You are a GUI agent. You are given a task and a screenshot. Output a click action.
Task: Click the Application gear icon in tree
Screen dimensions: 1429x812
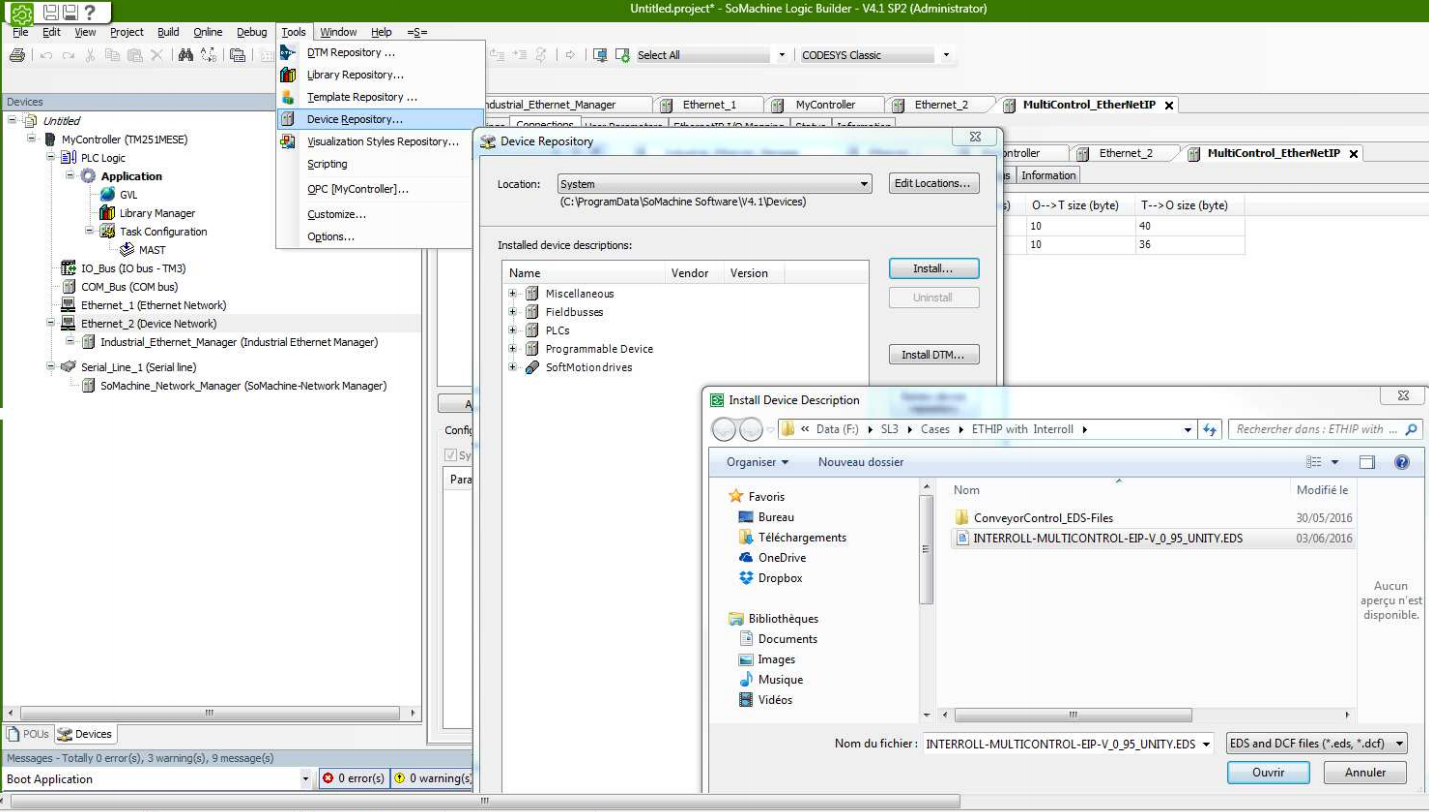88,177
